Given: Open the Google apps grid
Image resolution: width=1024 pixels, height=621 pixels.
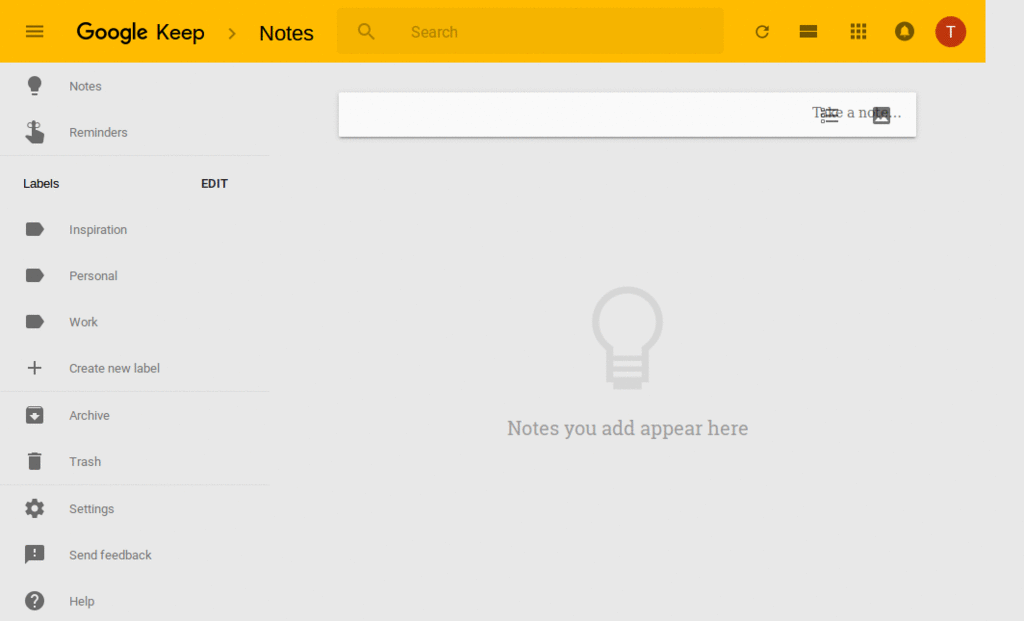Looking at the screenshot, I should pyautogui.click(x=858, y=31).
